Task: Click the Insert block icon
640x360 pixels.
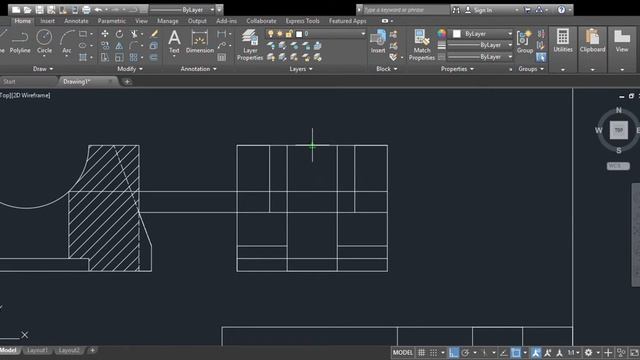Action: tap(378, 42)
